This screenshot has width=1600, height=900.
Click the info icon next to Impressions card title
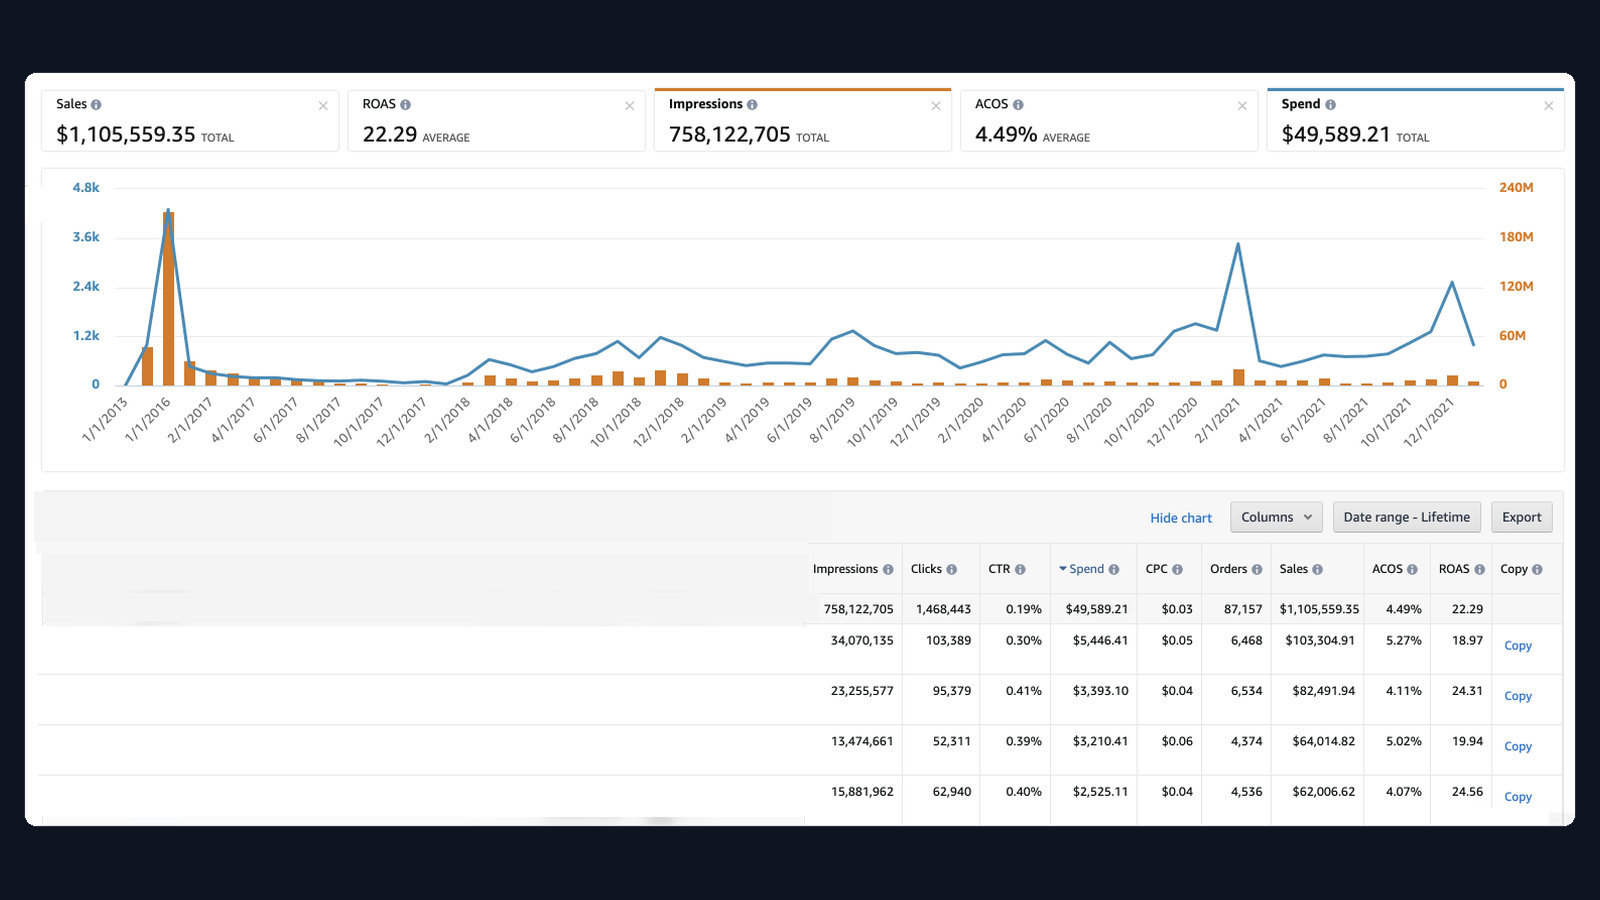click(752, 104)
